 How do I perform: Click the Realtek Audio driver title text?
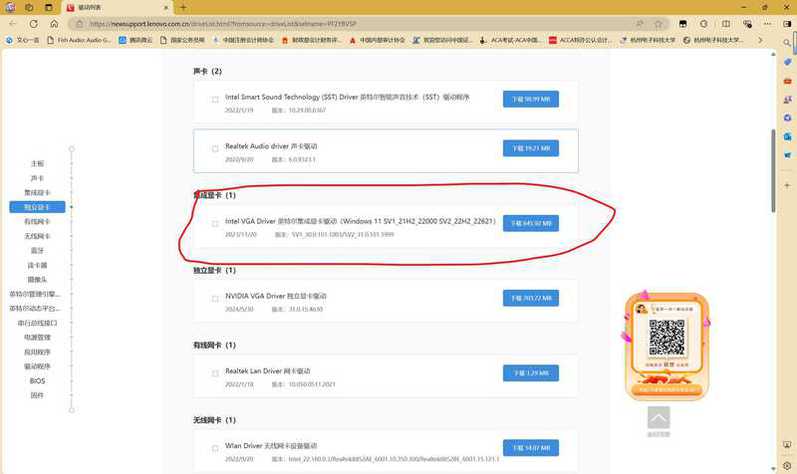(271, 146)
